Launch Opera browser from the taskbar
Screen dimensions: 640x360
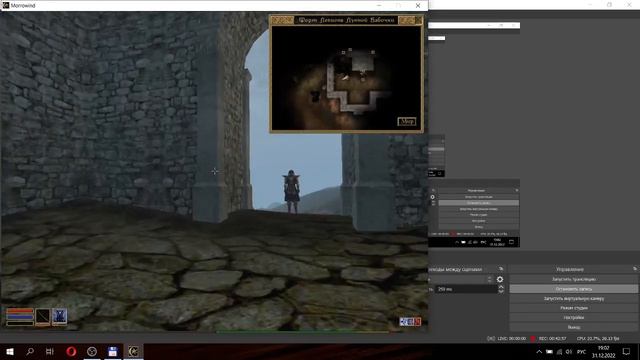[x=71, y=351]
